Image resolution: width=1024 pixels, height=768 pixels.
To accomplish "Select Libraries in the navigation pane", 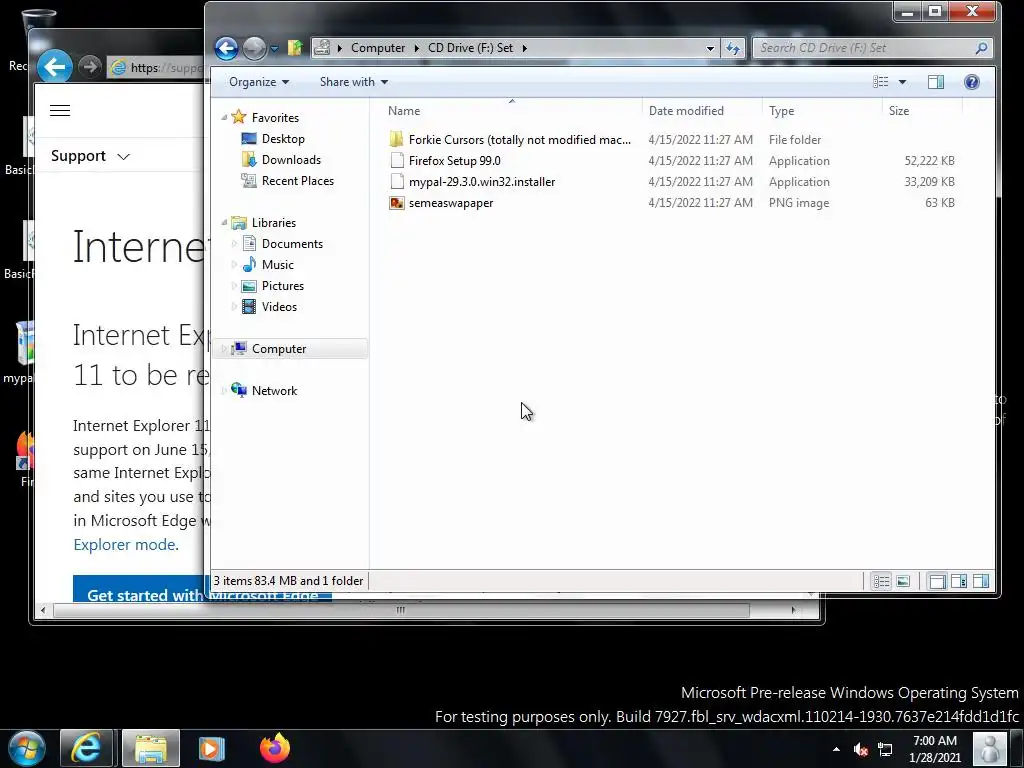I will pyautogui.click(x=274, y=223).
